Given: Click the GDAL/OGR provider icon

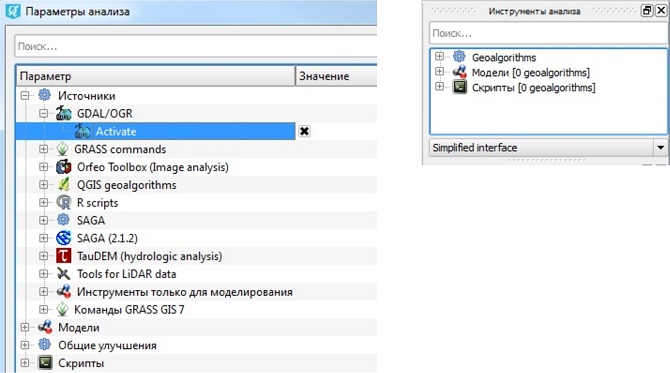Looking at the screenshot, I should tap(64, 113).
